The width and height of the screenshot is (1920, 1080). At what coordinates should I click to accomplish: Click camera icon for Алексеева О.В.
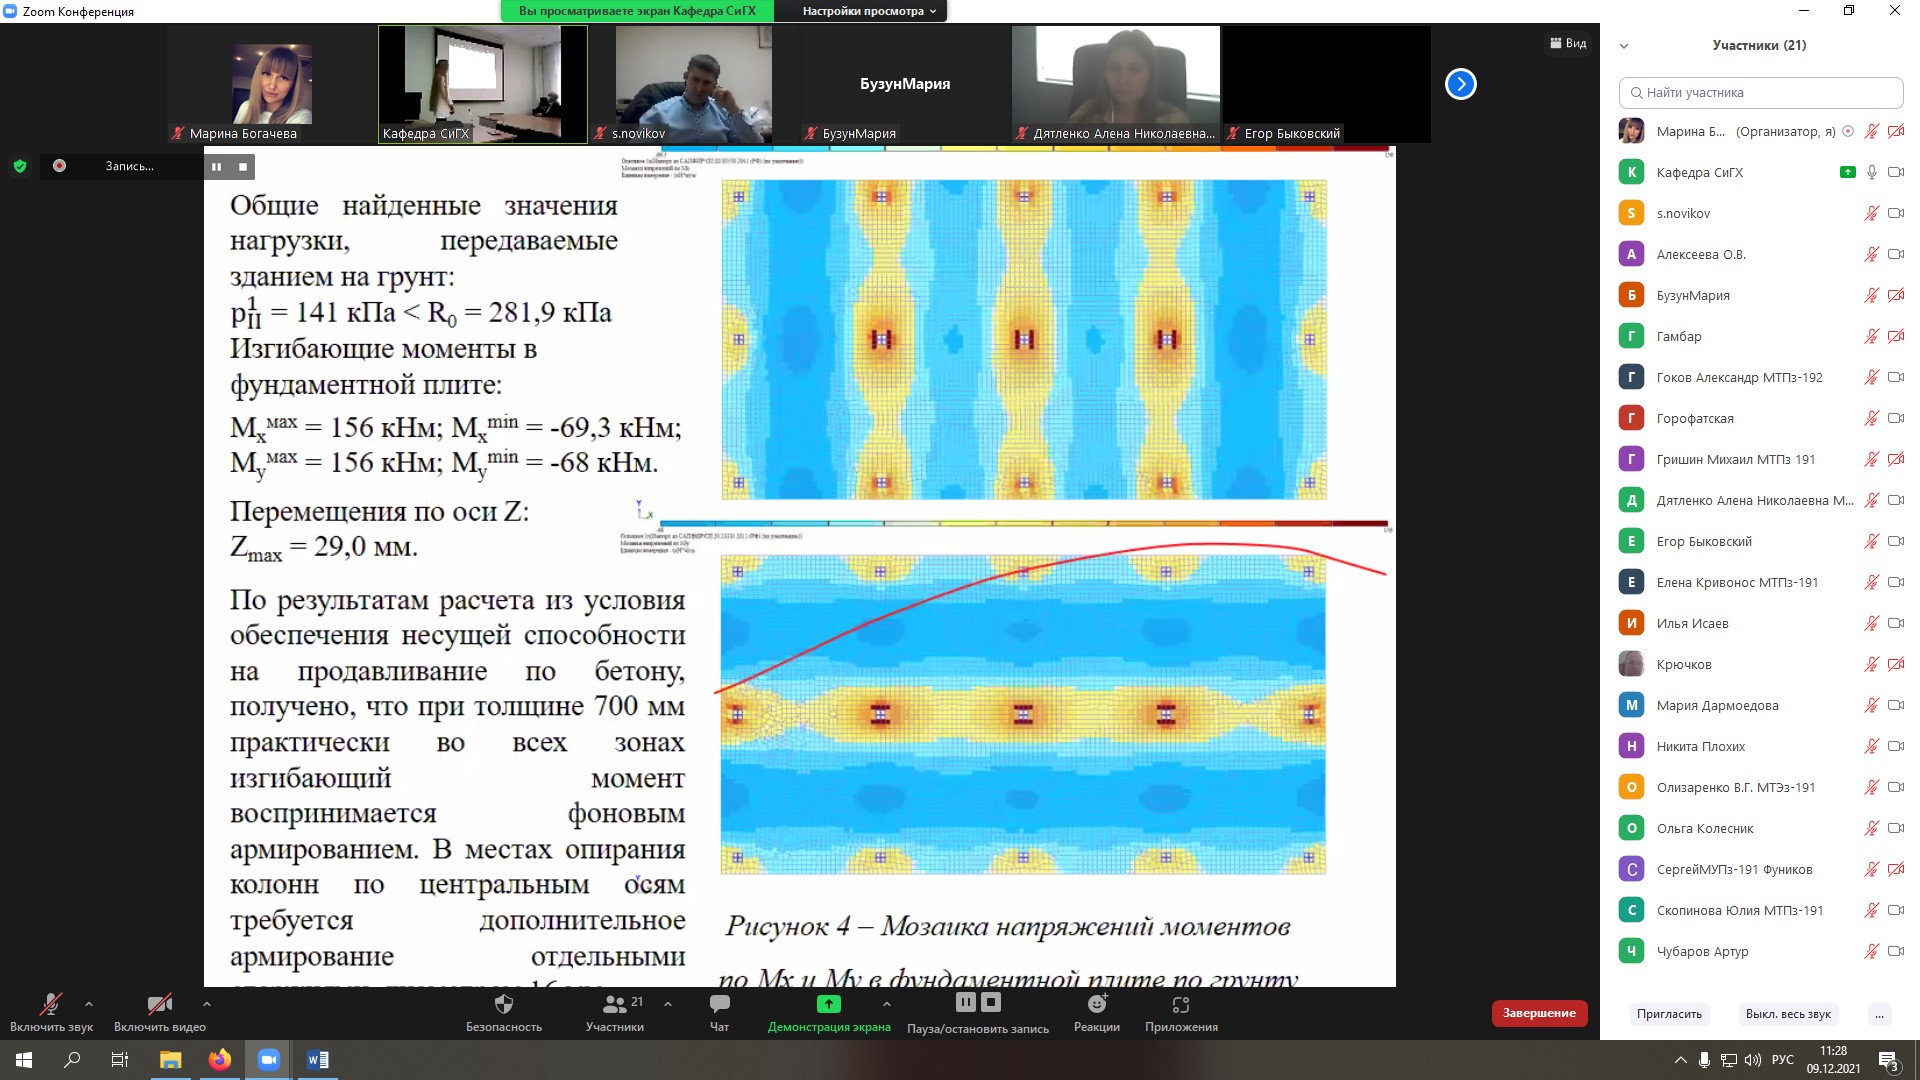[x=1895, y=254]
